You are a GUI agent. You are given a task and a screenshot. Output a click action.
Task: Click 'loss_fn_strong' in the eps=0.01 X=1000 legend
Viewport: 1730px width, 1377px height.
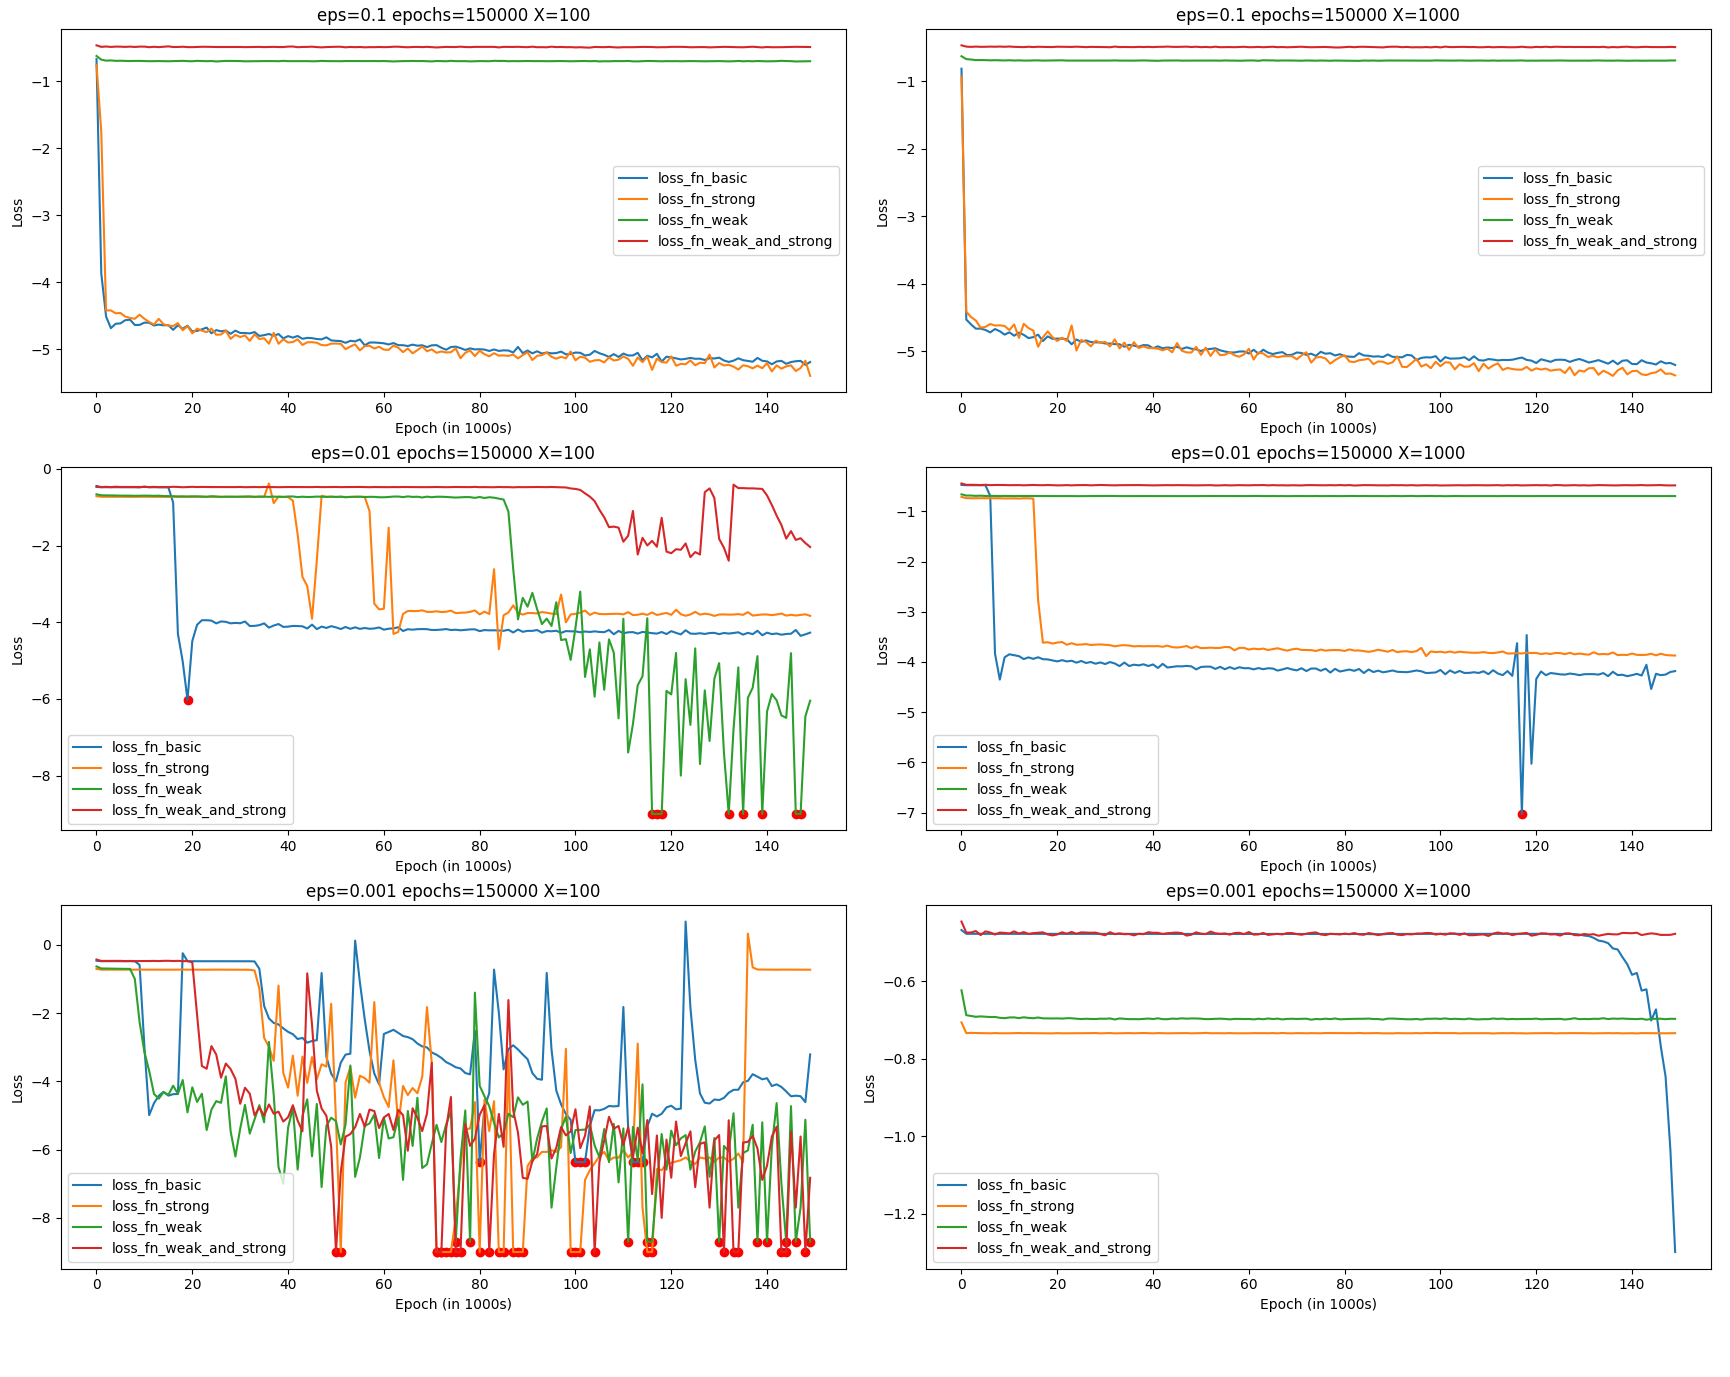pyautogui.click(x=1025, y=768)
